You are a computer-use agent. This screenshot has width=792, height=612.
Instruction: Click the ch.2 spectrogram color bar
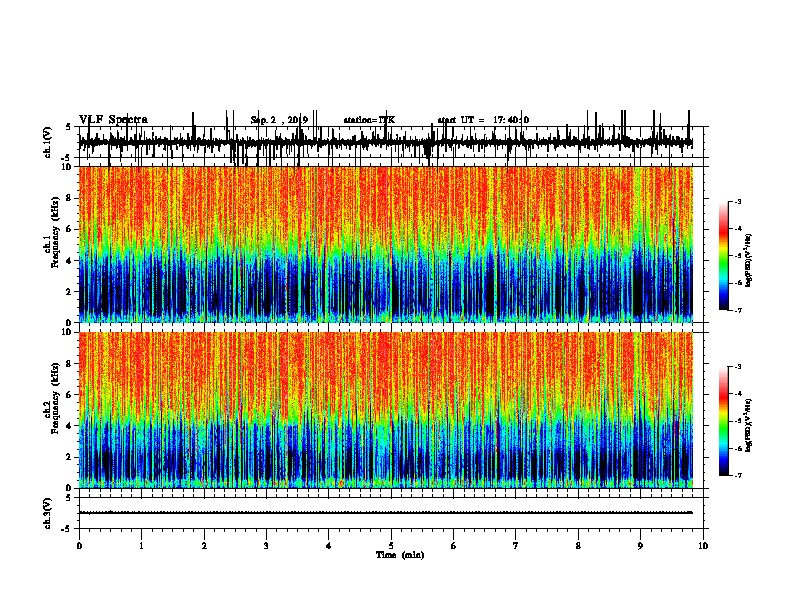724,421
